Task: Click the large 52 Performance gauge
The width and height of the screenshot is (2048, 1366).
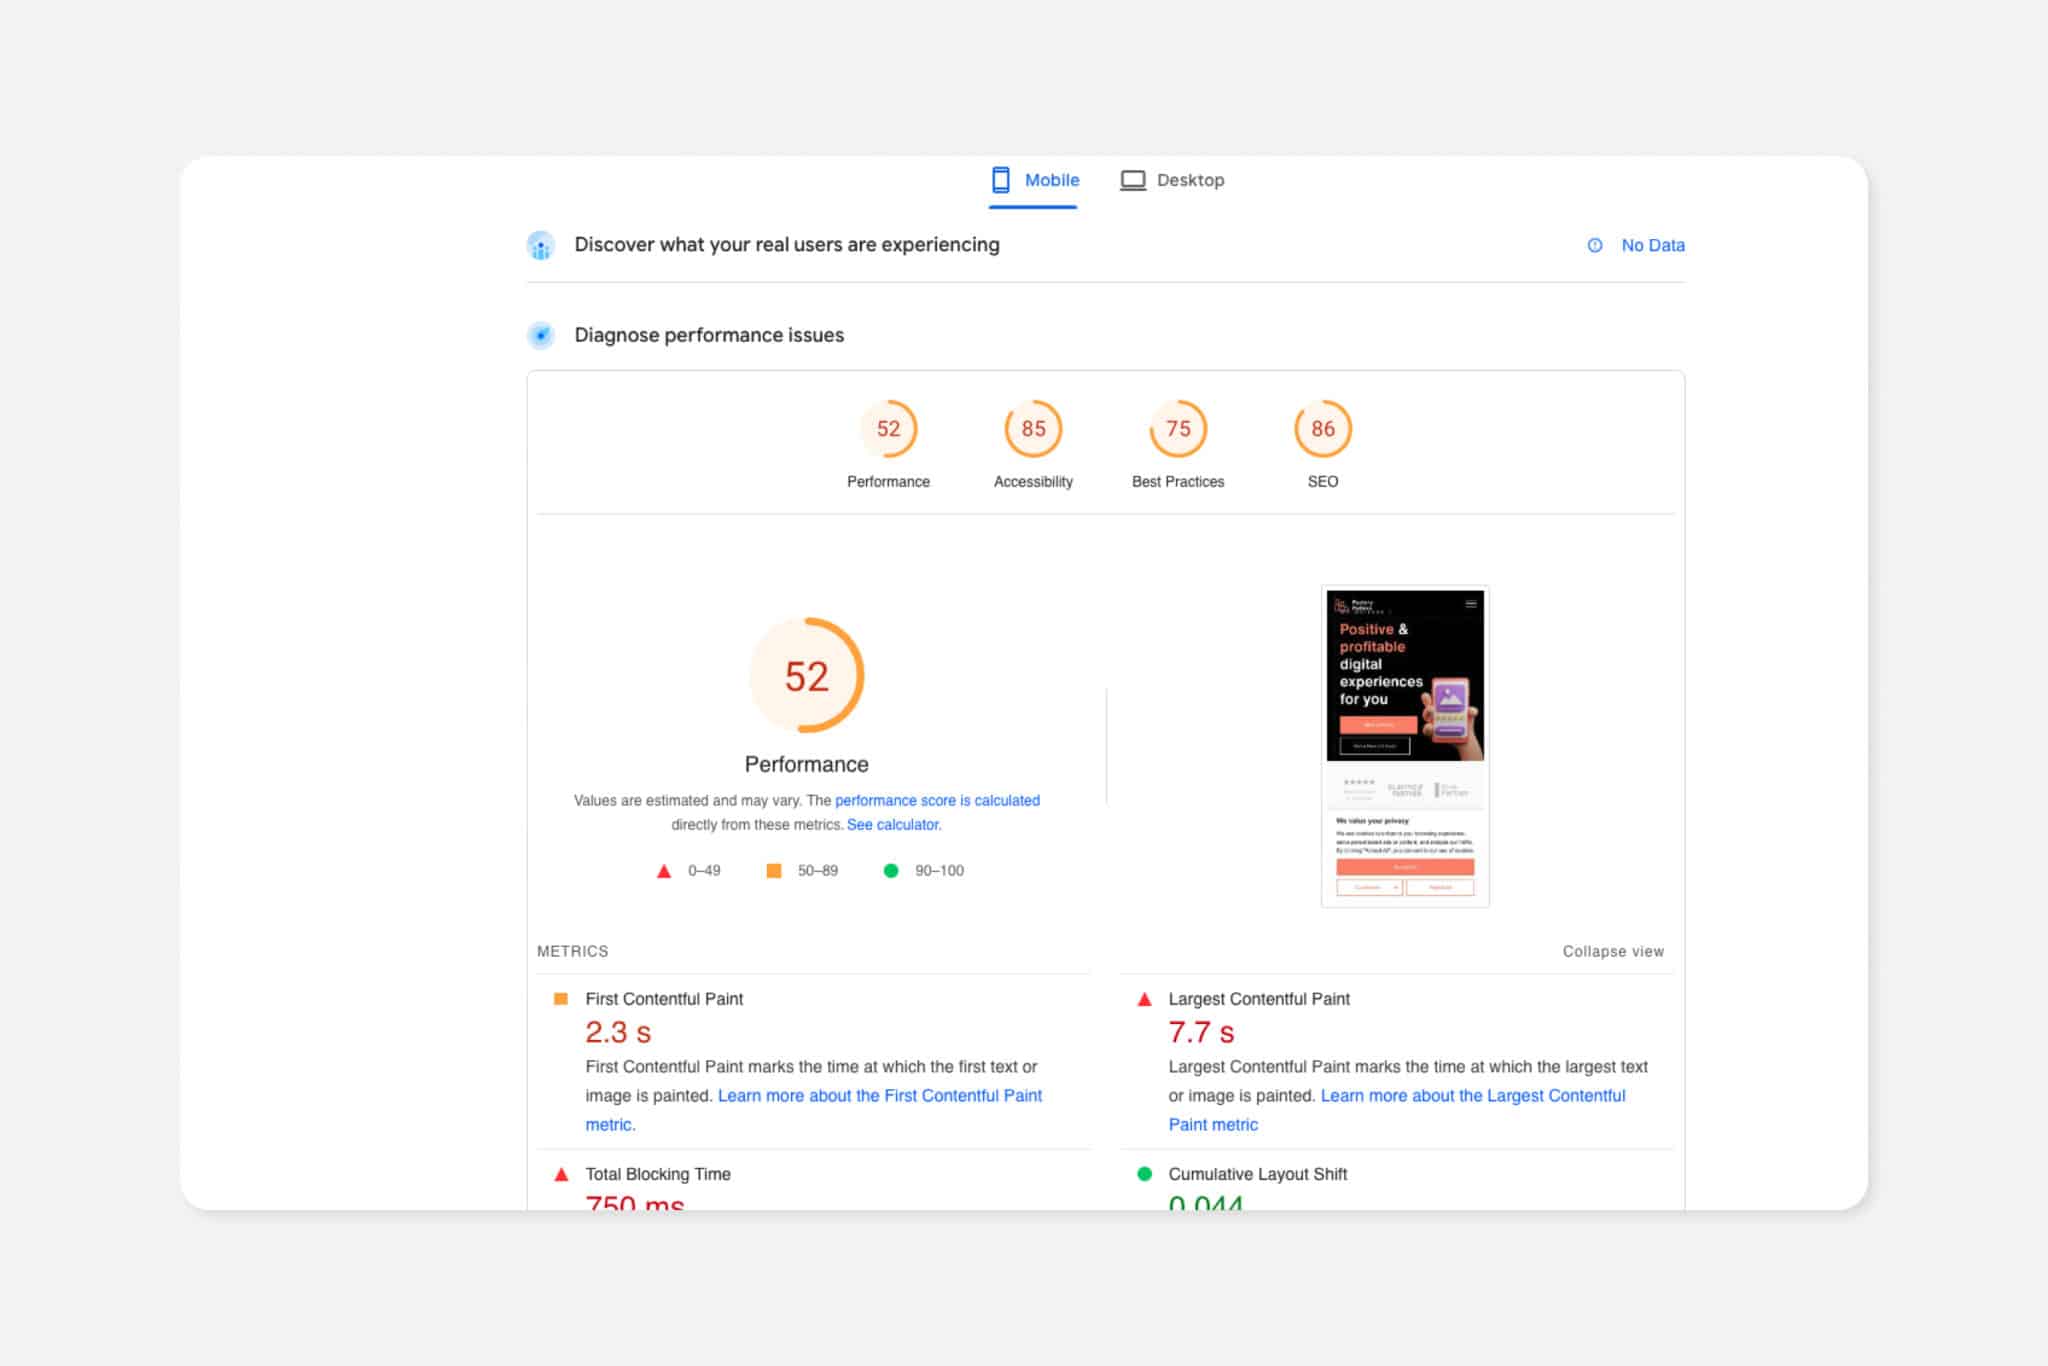Action: tap(806, 676)
